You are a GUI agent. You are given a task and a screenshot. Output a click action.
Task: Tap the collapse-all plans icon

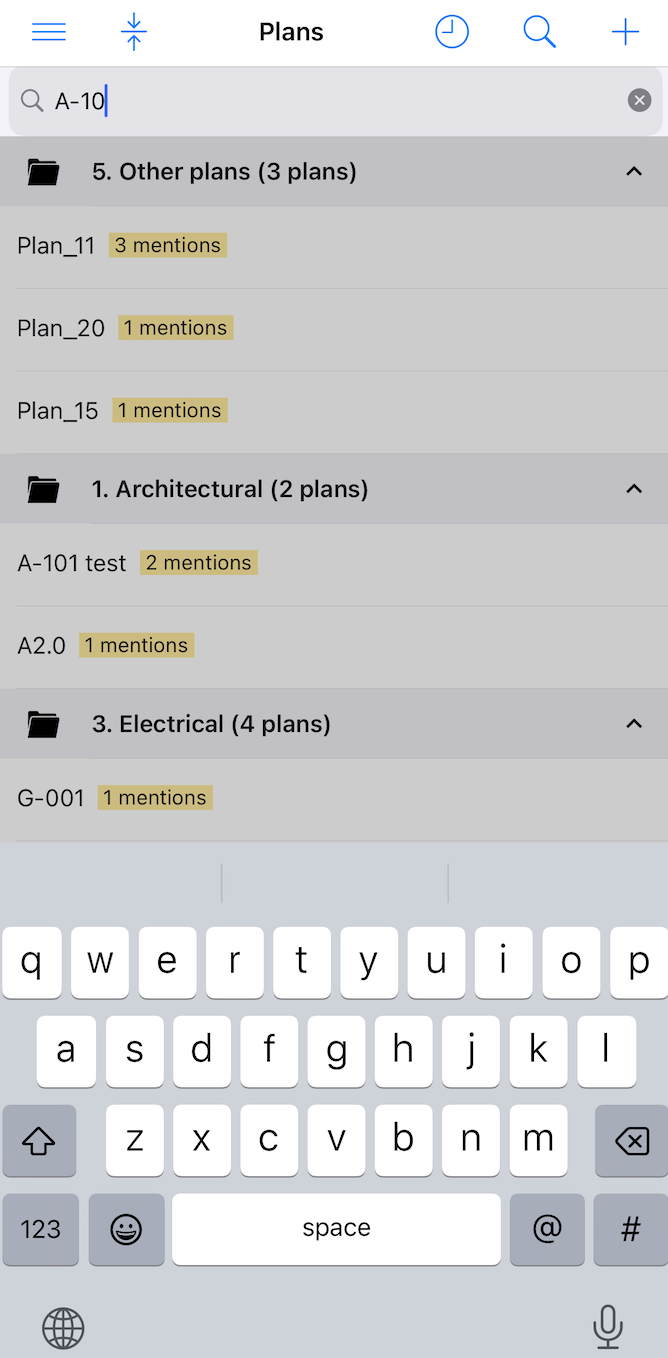tap(133, 31)
